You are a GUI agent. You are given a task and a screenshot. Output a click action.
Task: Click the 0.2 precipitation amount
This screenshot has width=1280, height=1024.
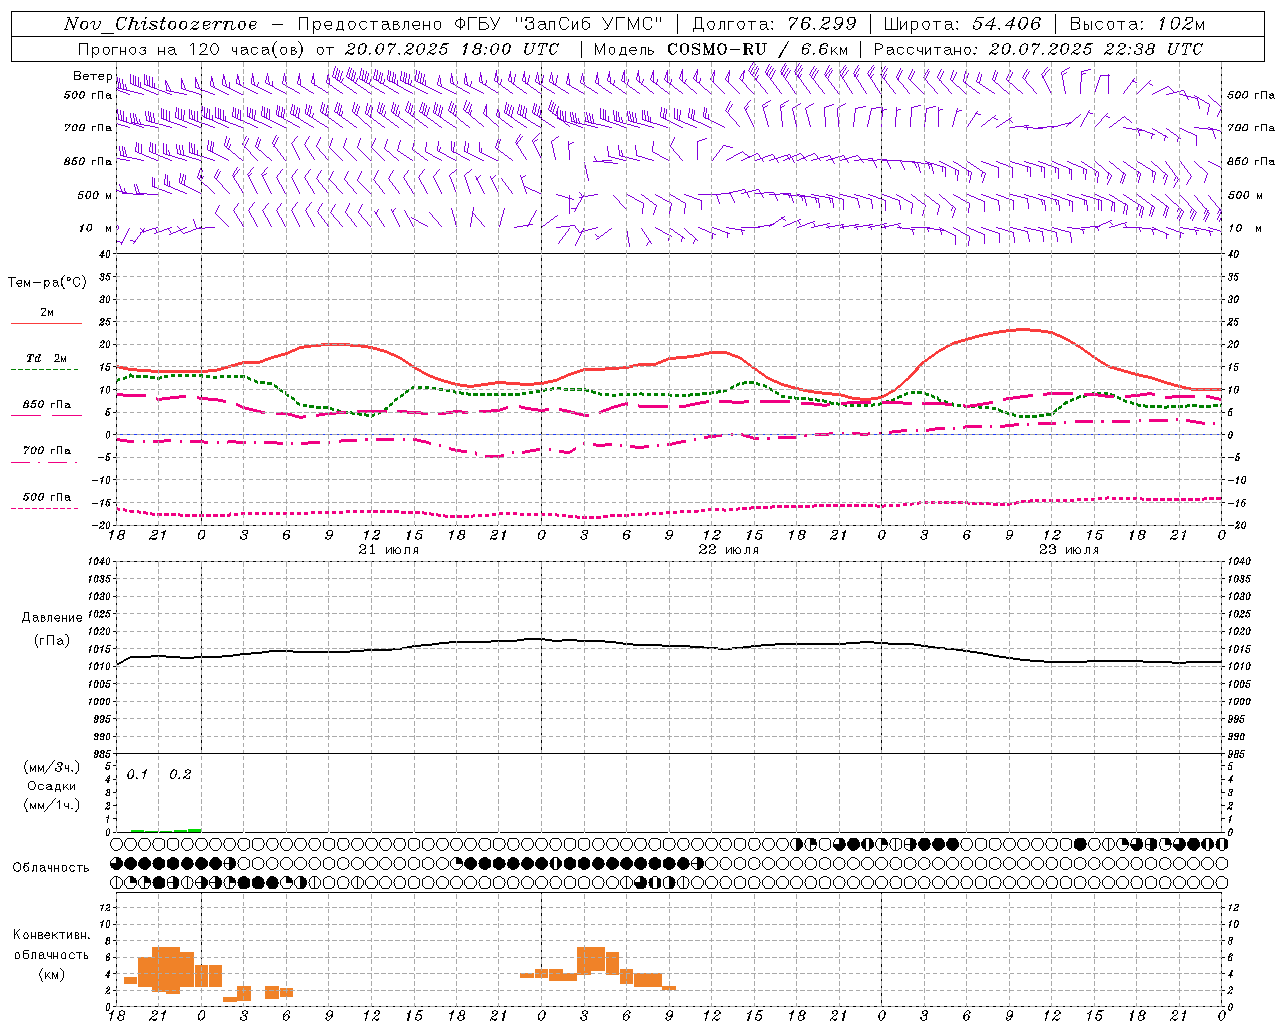180,774
